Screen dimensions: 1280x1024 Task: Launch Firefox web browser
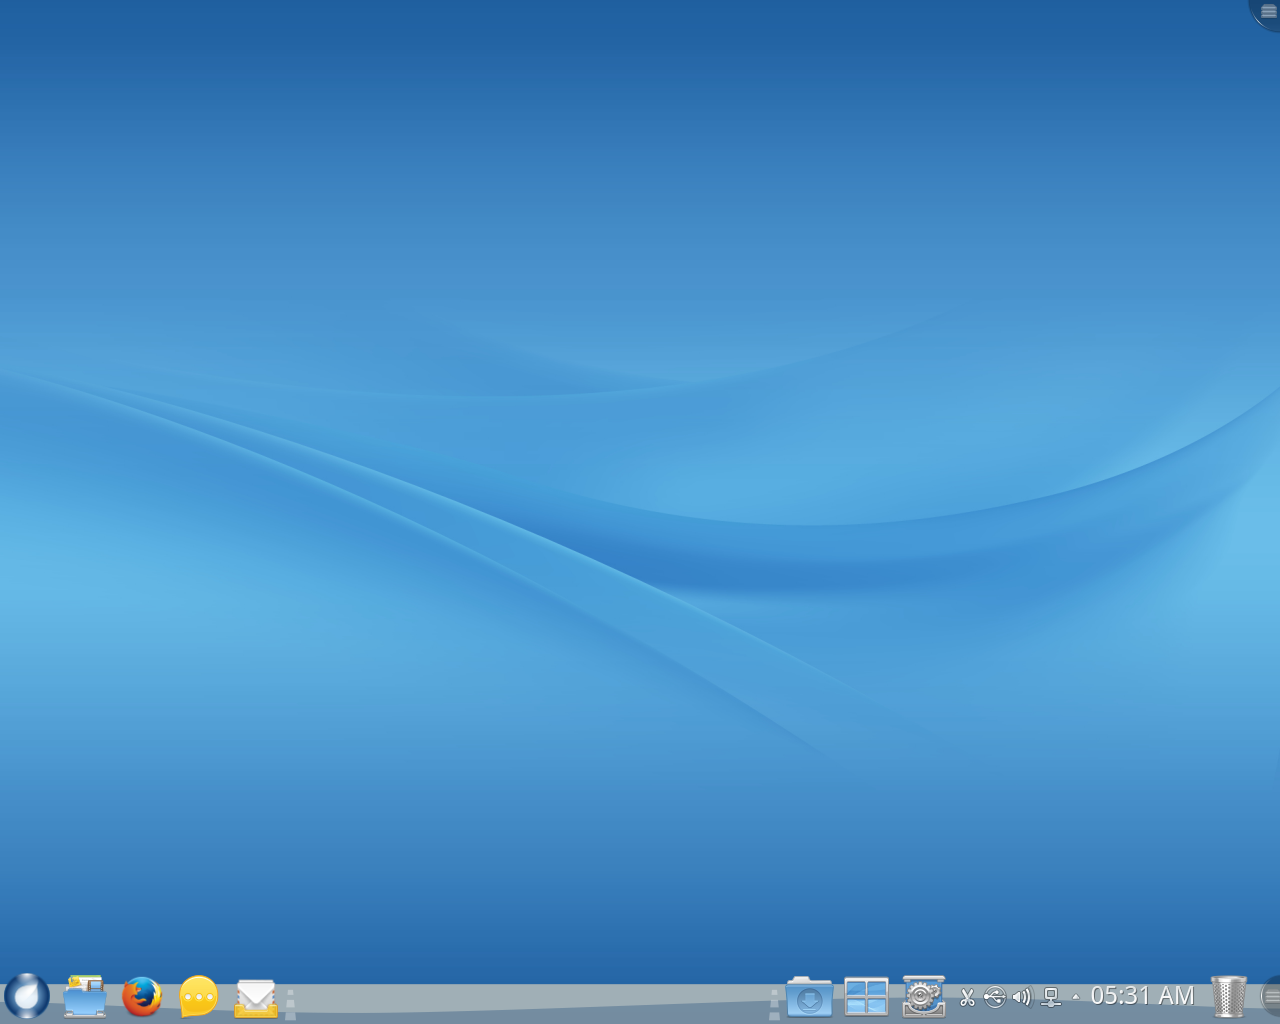(142, 996)
